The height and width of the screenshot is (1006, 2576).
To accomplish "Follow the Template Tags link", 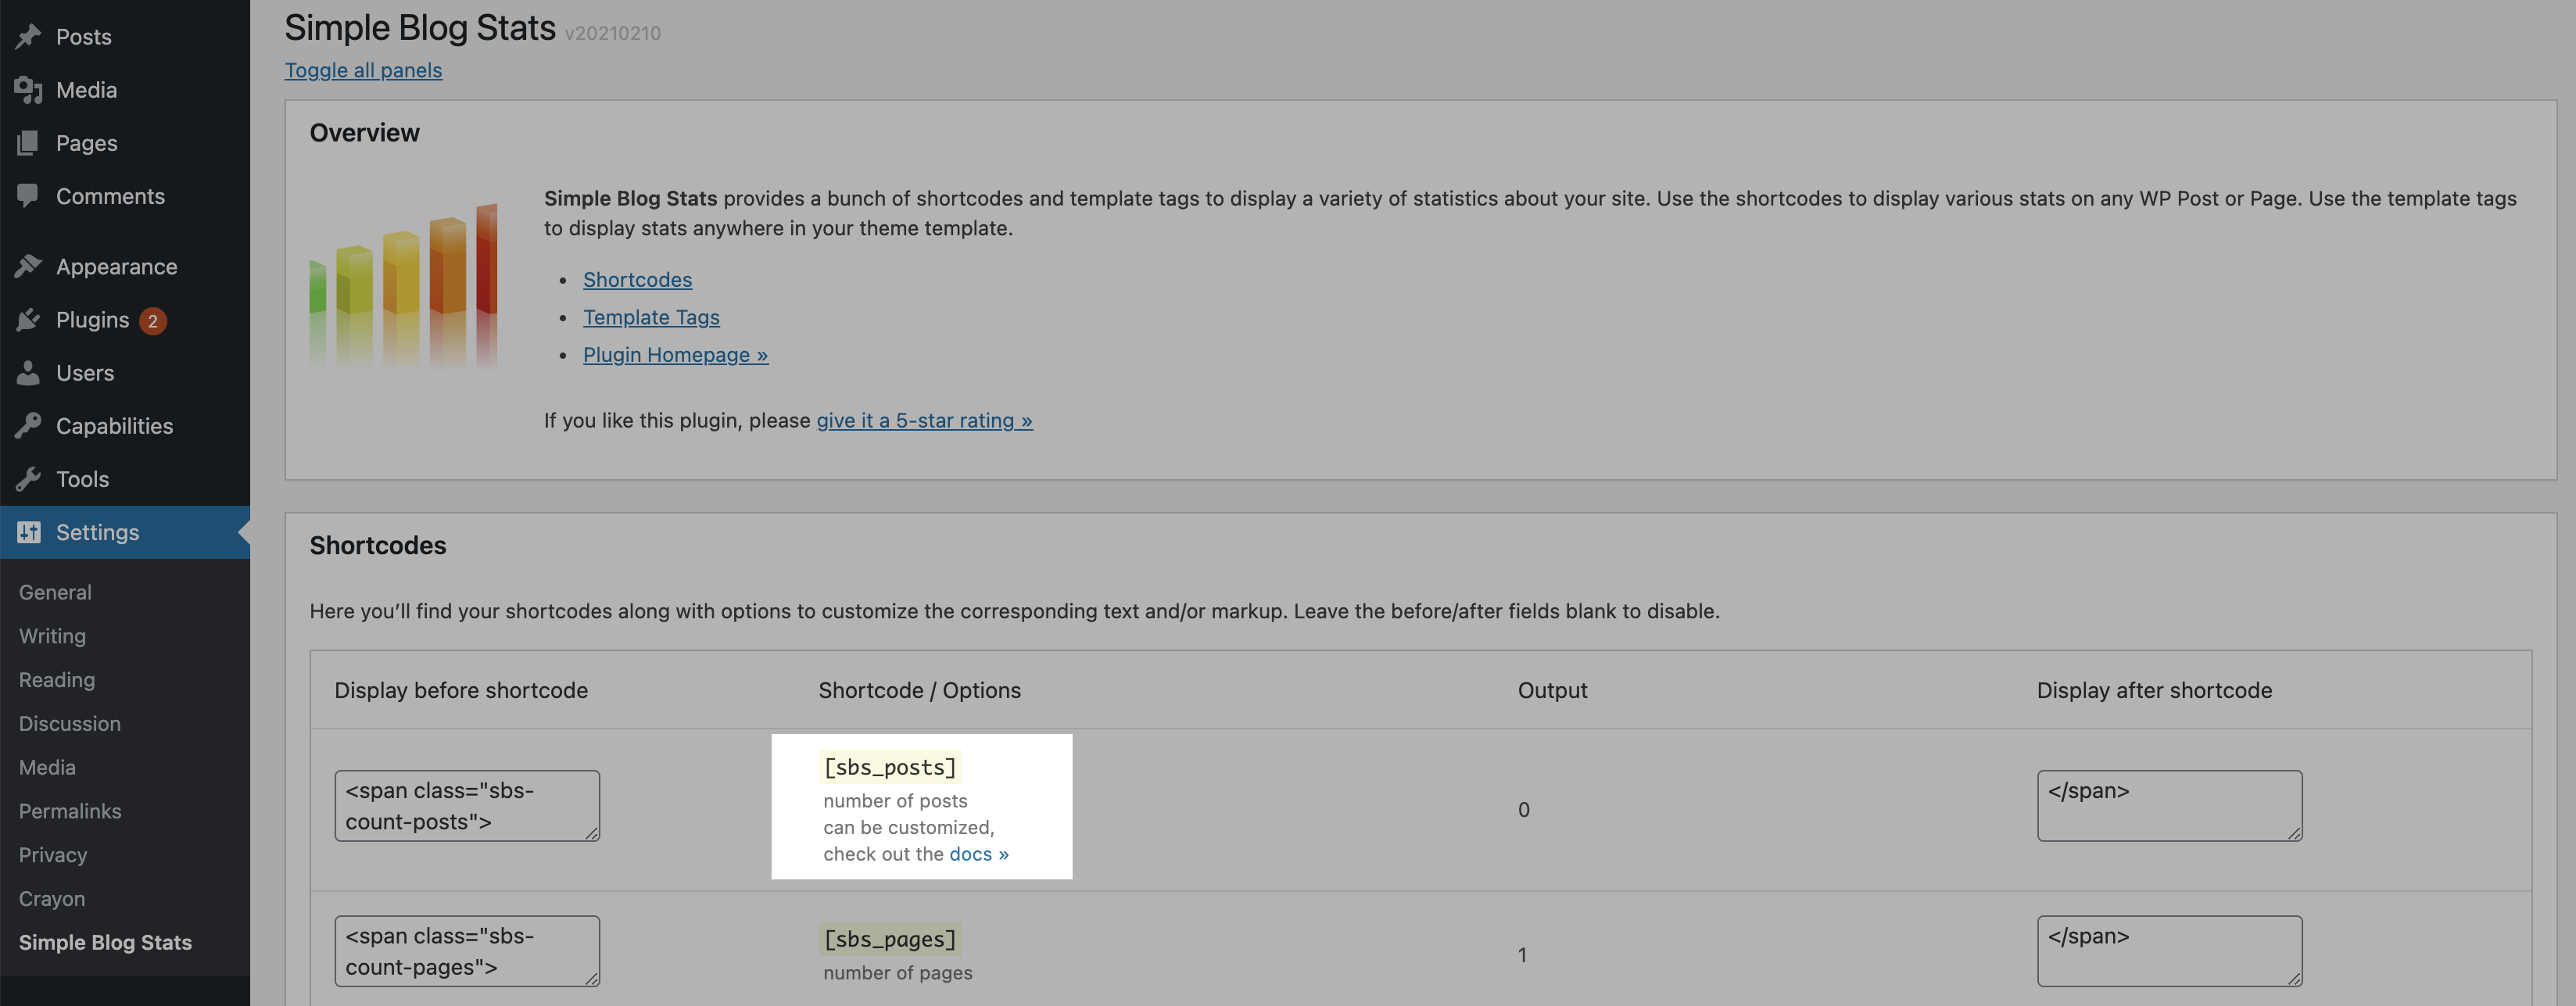I will point(651,317).
